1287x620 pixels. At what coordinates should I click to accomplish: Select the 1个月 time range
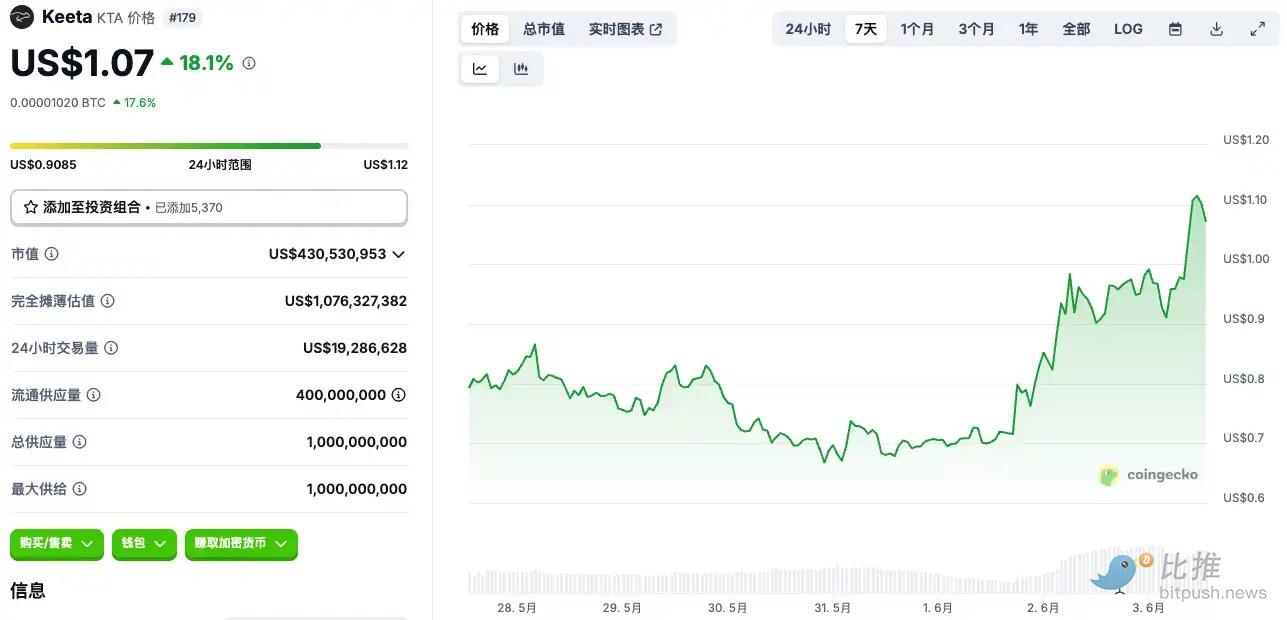pos(917,29)
